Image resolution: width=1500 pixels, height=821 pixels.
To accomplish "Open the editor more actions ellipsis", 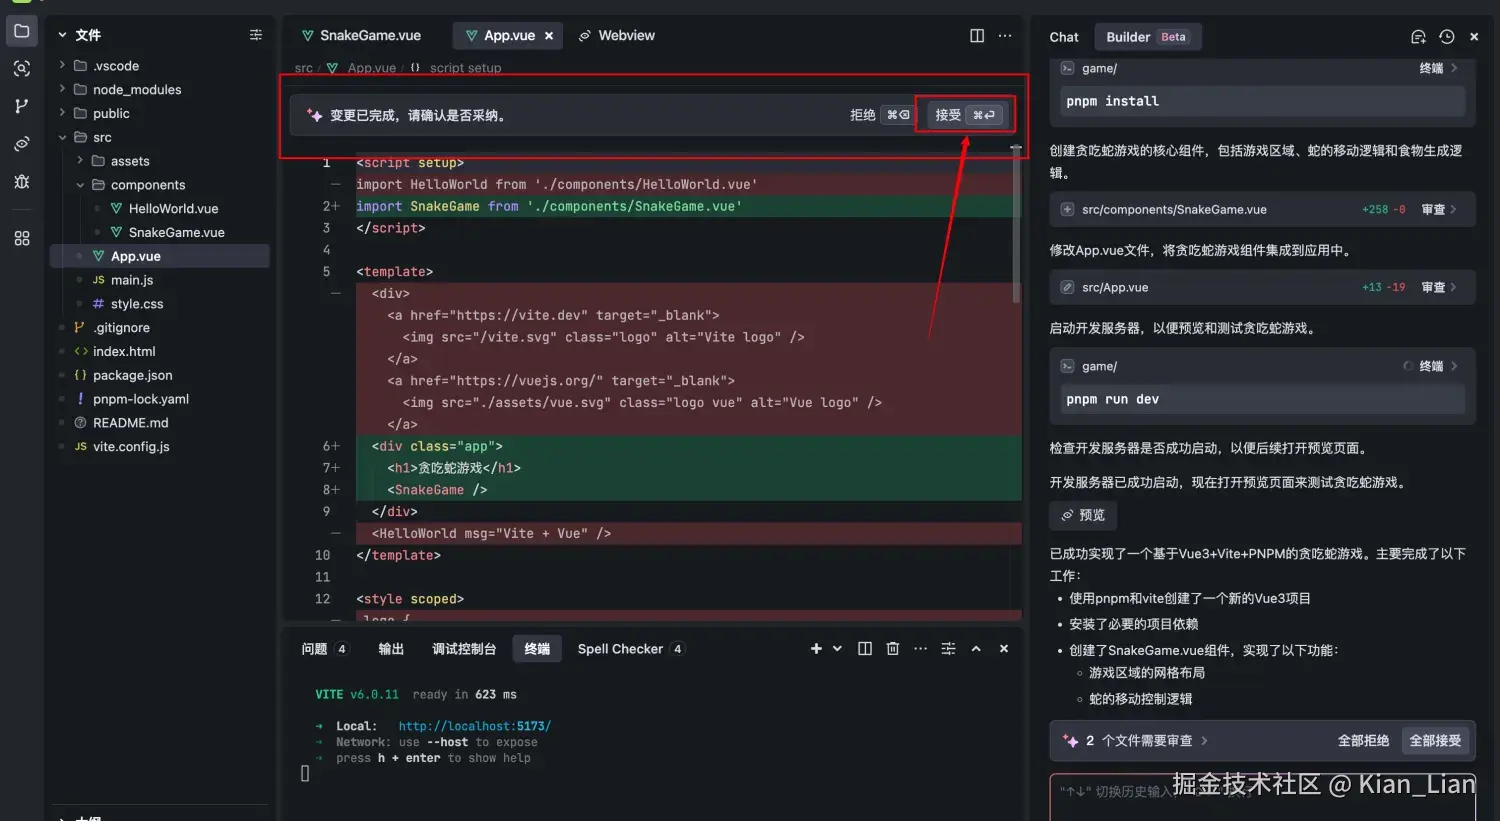I will (1005, 36).
